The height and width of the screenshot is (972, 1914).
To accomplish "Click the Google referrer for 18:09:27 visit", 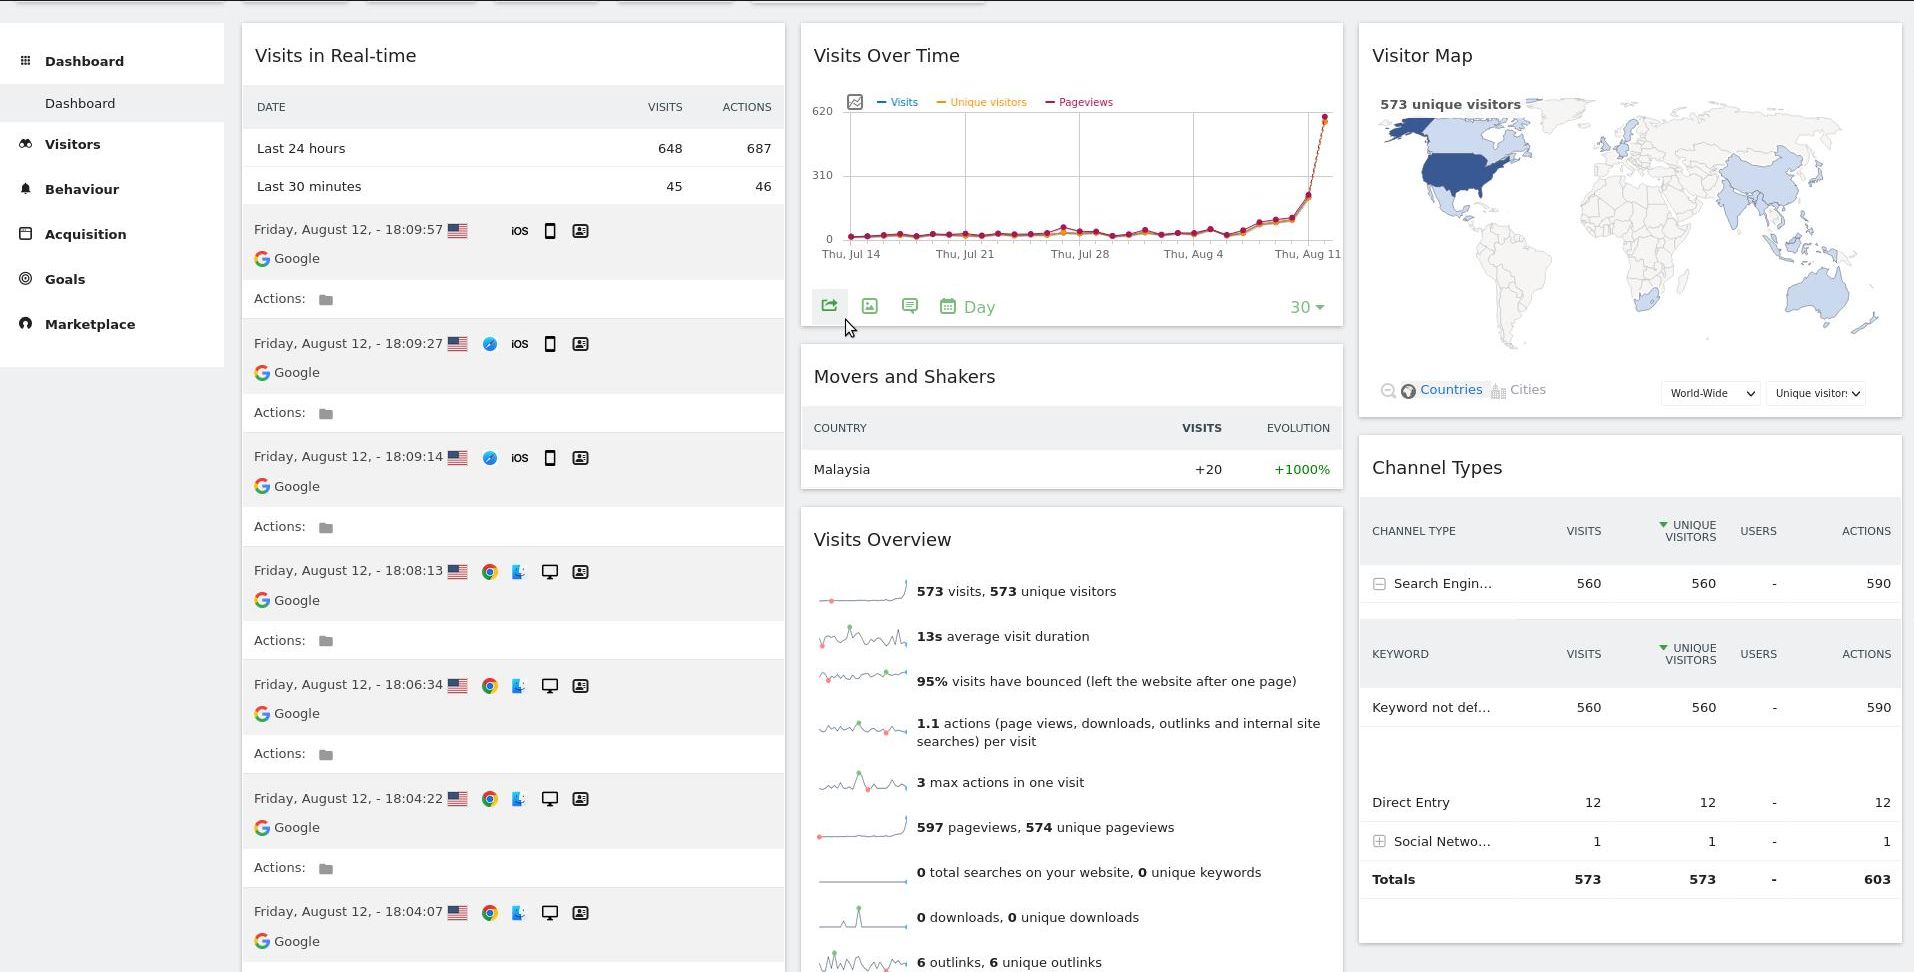I will (x=287, y=372).
